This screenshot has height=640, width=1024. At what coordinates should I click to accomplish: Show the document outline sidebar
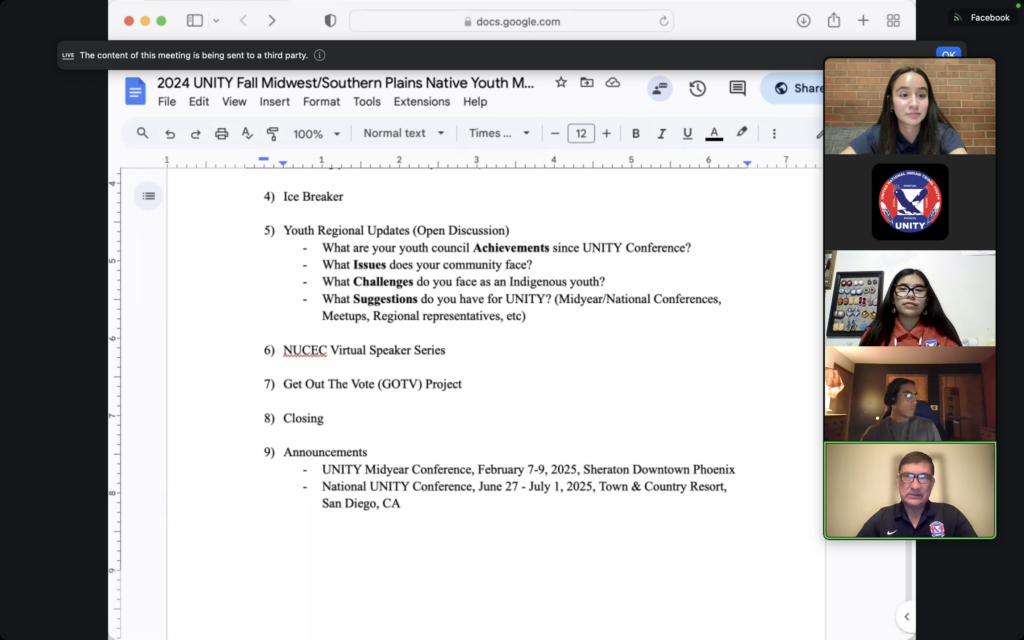(x=149, y=196)
